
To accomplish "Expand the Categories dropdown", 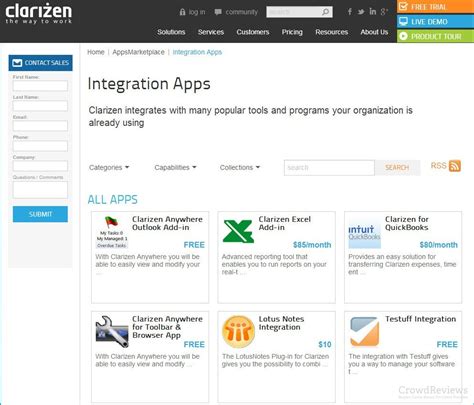I will coord(109,167).
